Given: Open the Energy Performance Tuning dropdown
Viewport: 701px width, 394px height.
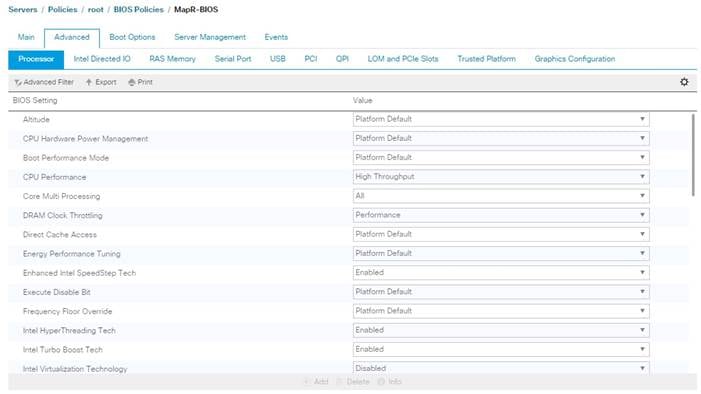Looking at the screenshot, I should [501, 254].
